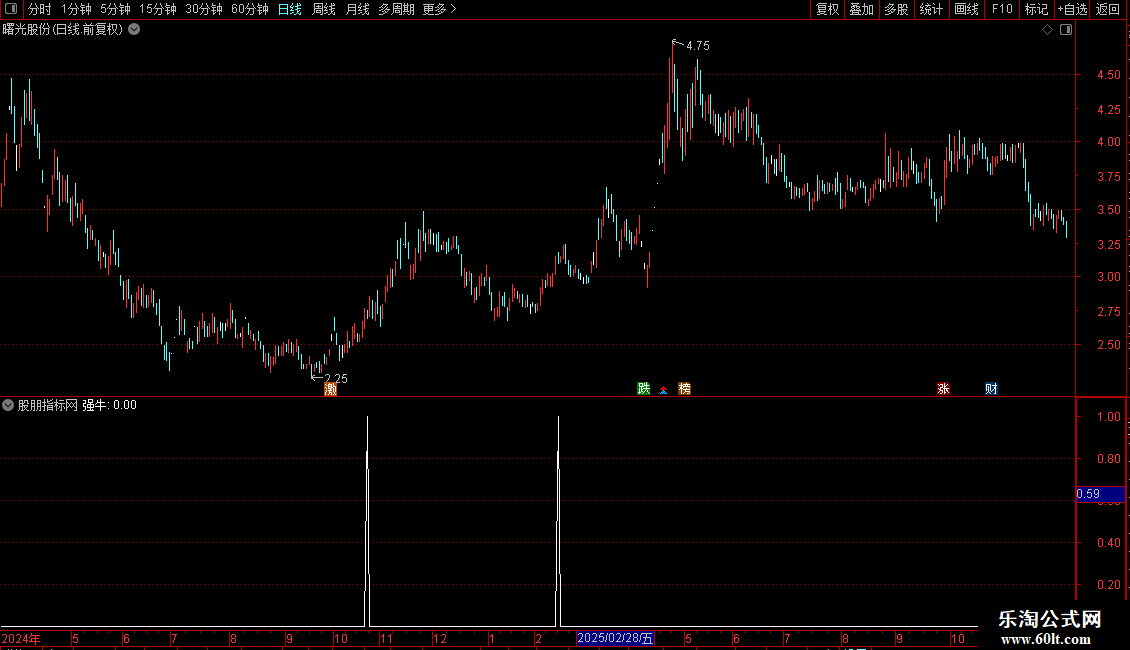Expand the 股朋指标网 indicator dropdown arrow
The height and width of the screenshot is (650, 1130).
tap(8, 405)
